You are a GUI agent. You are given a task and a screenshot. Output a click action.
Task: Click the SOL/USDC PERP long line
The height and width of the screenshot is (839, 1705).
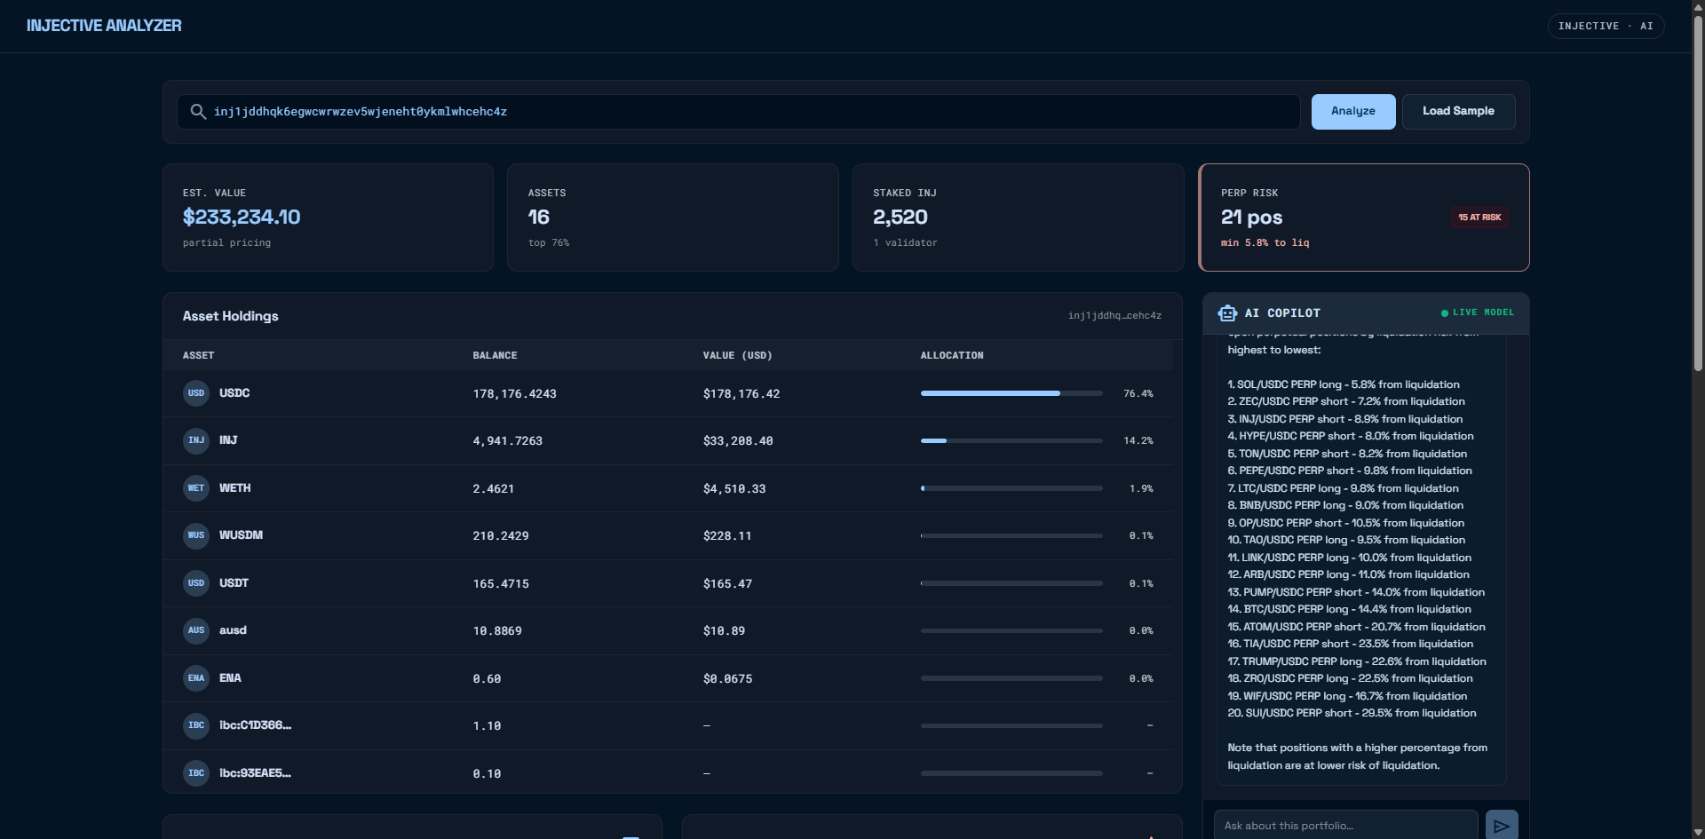pos(1343,384)
